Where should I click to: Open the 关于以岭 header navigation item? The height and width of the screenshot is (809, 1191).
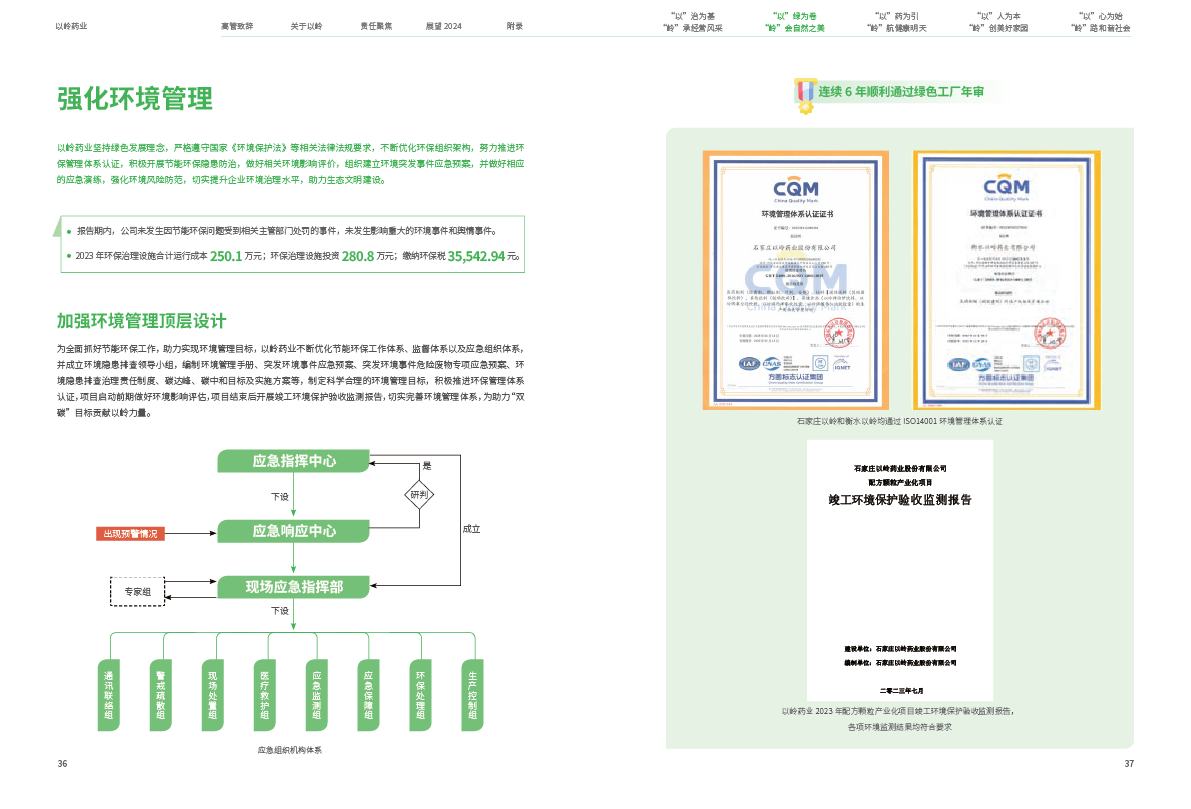306,26
